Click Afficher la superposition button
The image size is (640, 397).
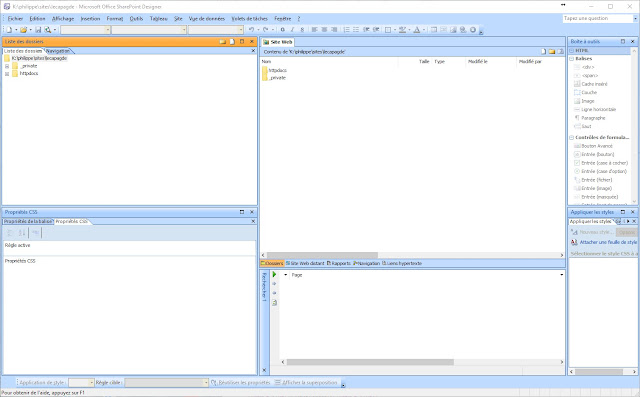click(306, 383)
